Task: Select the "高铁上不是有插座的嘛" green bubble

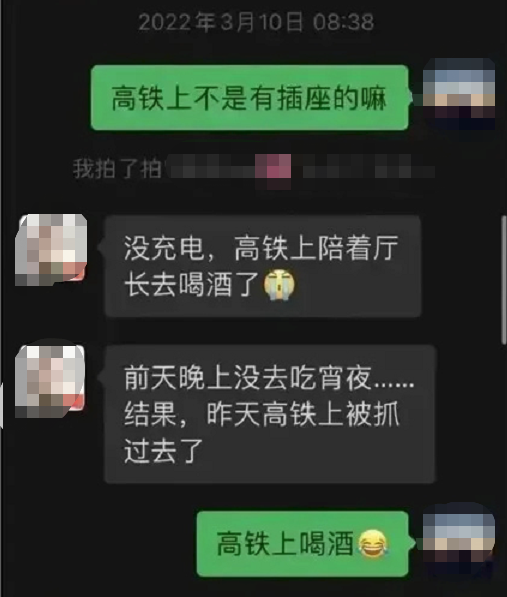Action: [250, 97]
